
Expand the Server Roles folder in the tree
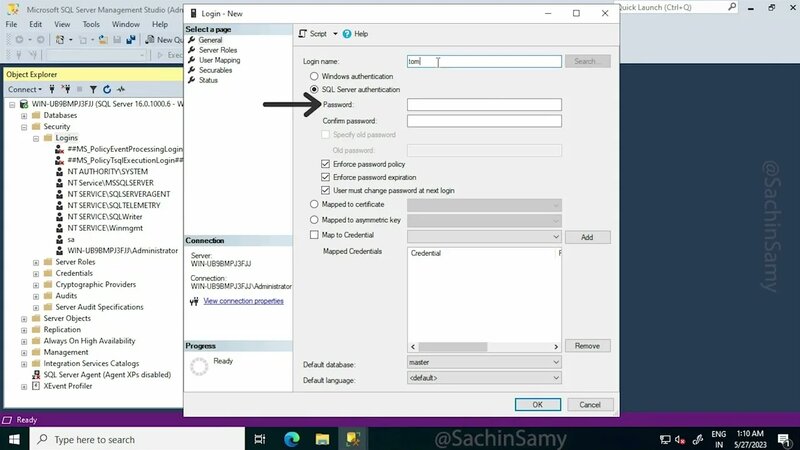pos(36,262)
